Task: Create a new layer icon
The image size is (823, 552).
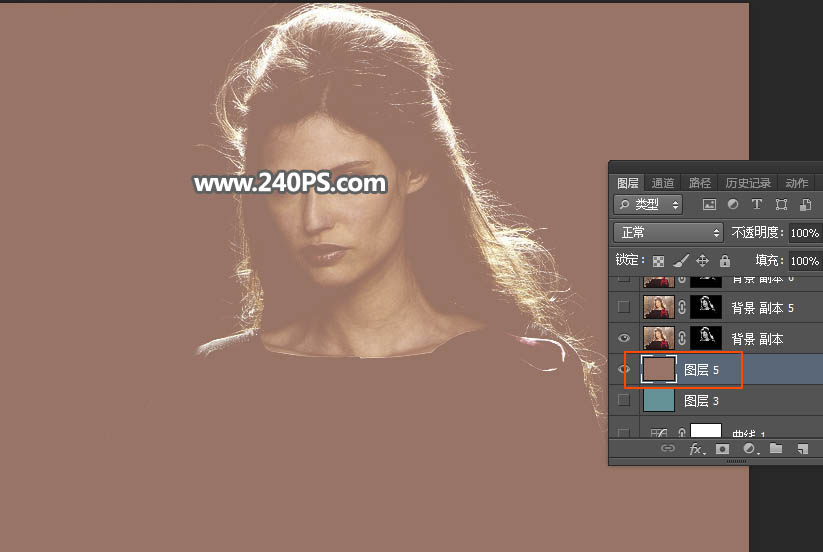Action: 803,449
